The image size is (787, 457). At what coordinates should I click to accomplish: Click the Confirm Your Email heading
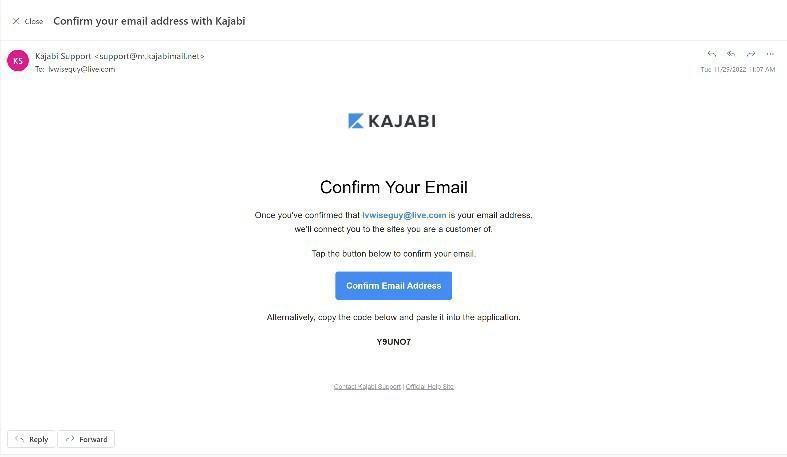pyautogui.click(x=393, y=187)
